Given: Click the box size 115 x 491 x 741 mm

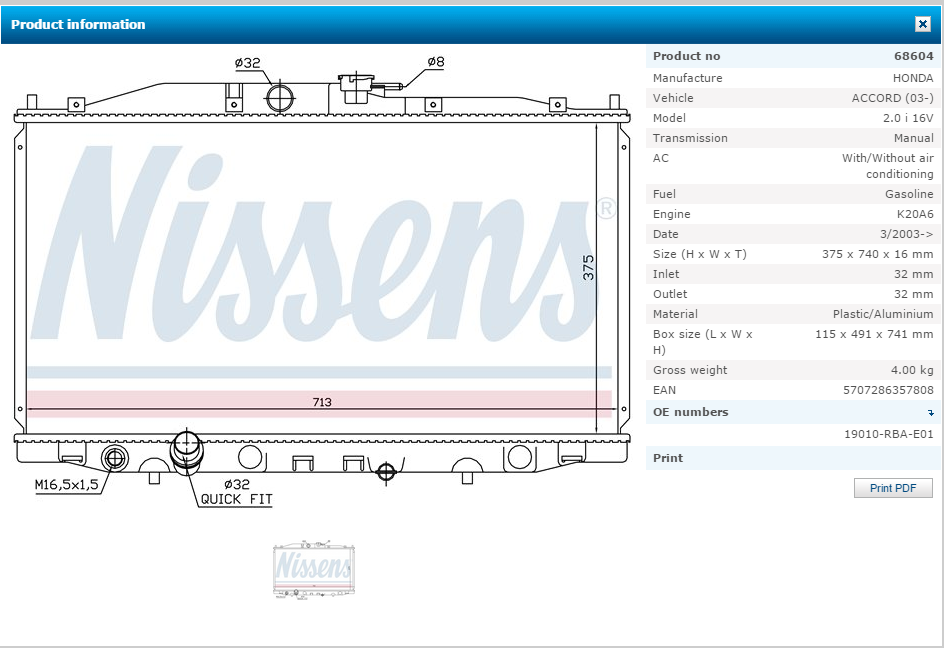Looking at the screenshot, I should point(874,334).
